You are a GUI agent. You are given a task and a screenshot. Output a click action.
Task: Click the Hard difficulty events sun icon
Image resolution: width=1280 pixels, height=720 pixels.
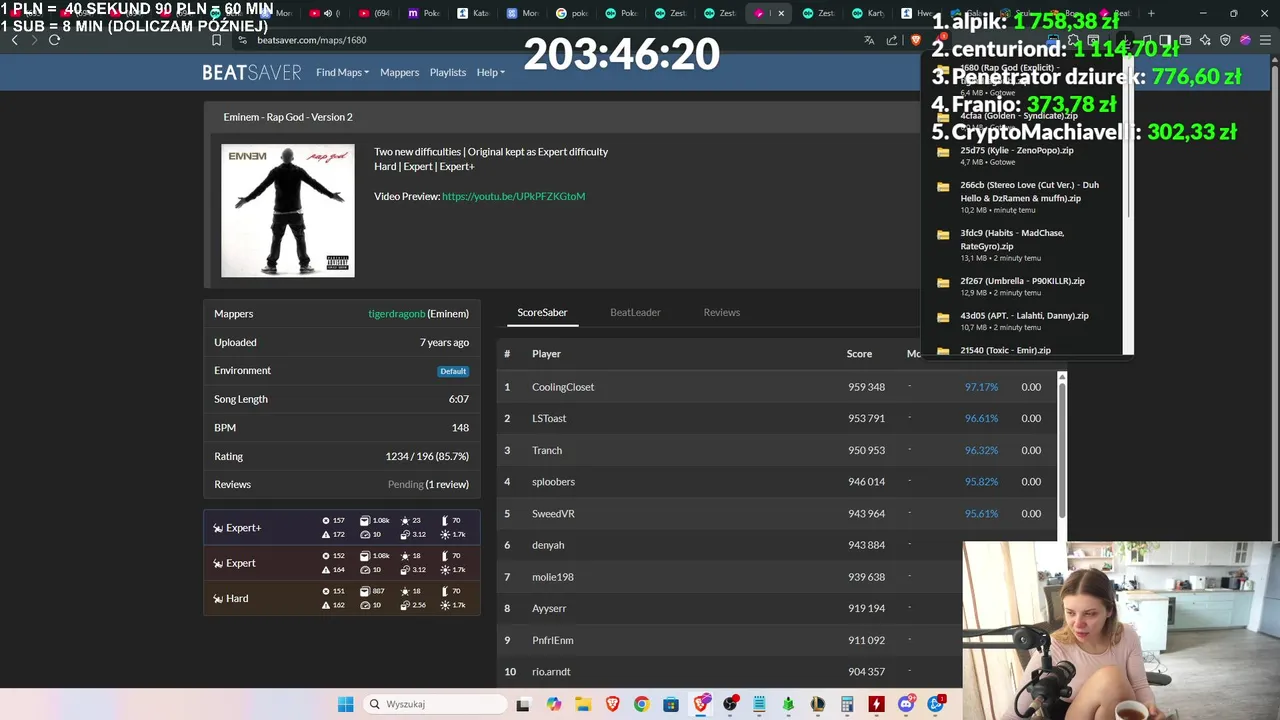pyautogui.click(x=445, y=605)
